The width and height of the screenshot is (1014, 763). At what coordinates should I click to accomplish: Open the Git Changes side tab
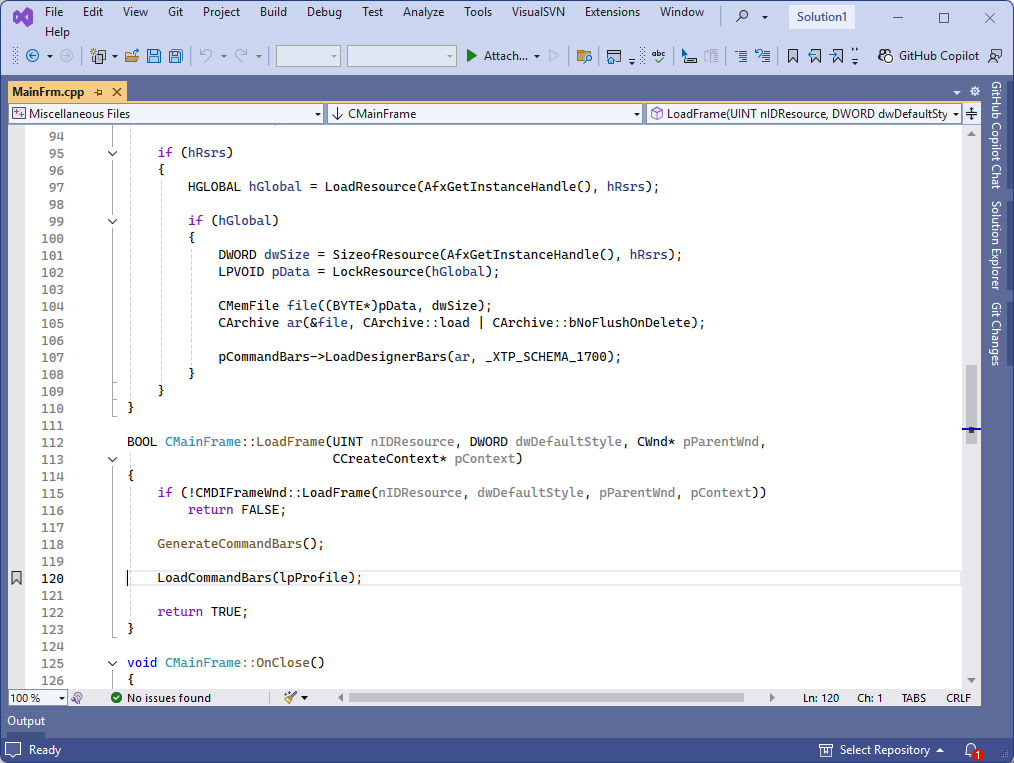(996, 334)
